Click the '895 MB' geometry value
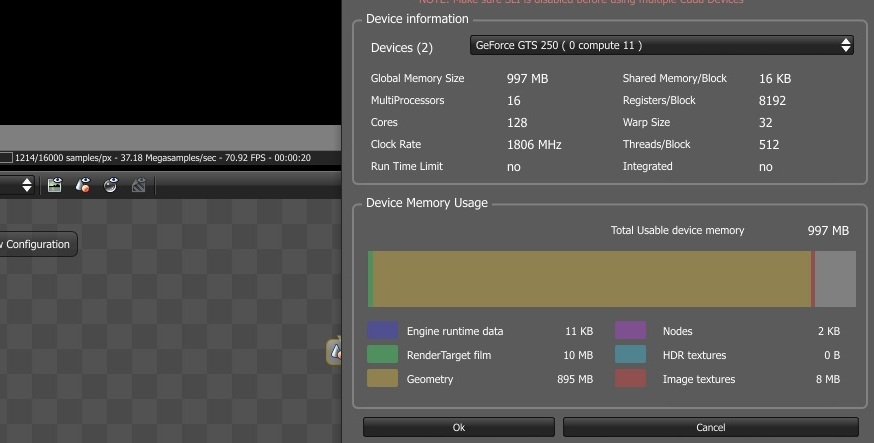Viewport: 874px width, 443px height. pos(575,379)
